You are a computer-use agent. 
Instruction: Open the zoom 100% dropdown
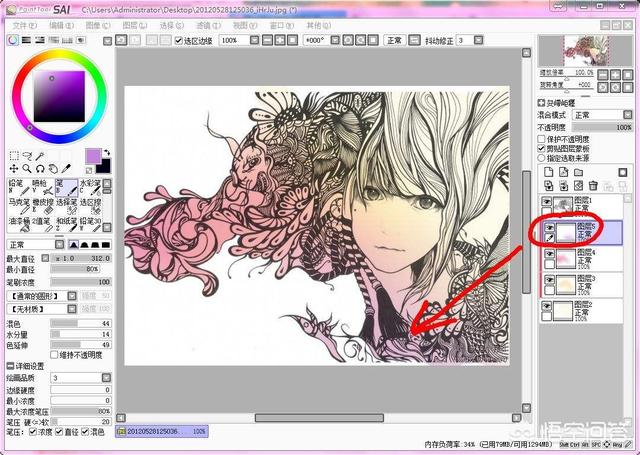[x=254, y=40]
